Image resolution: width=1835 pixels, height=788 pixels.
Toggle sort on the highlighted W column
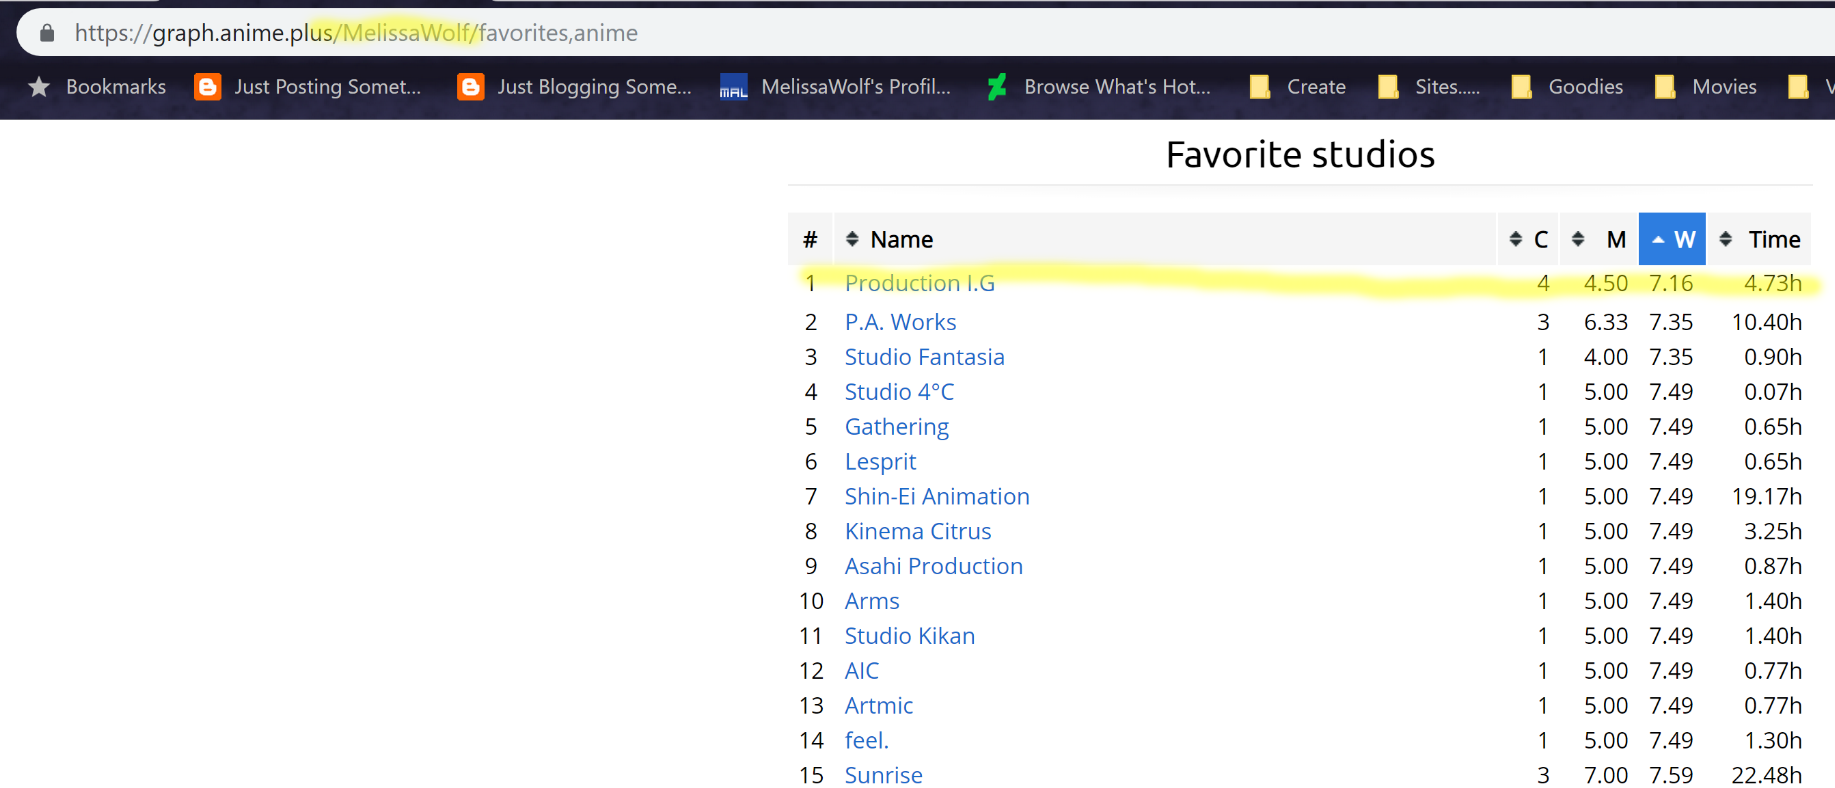(1672, 239)
